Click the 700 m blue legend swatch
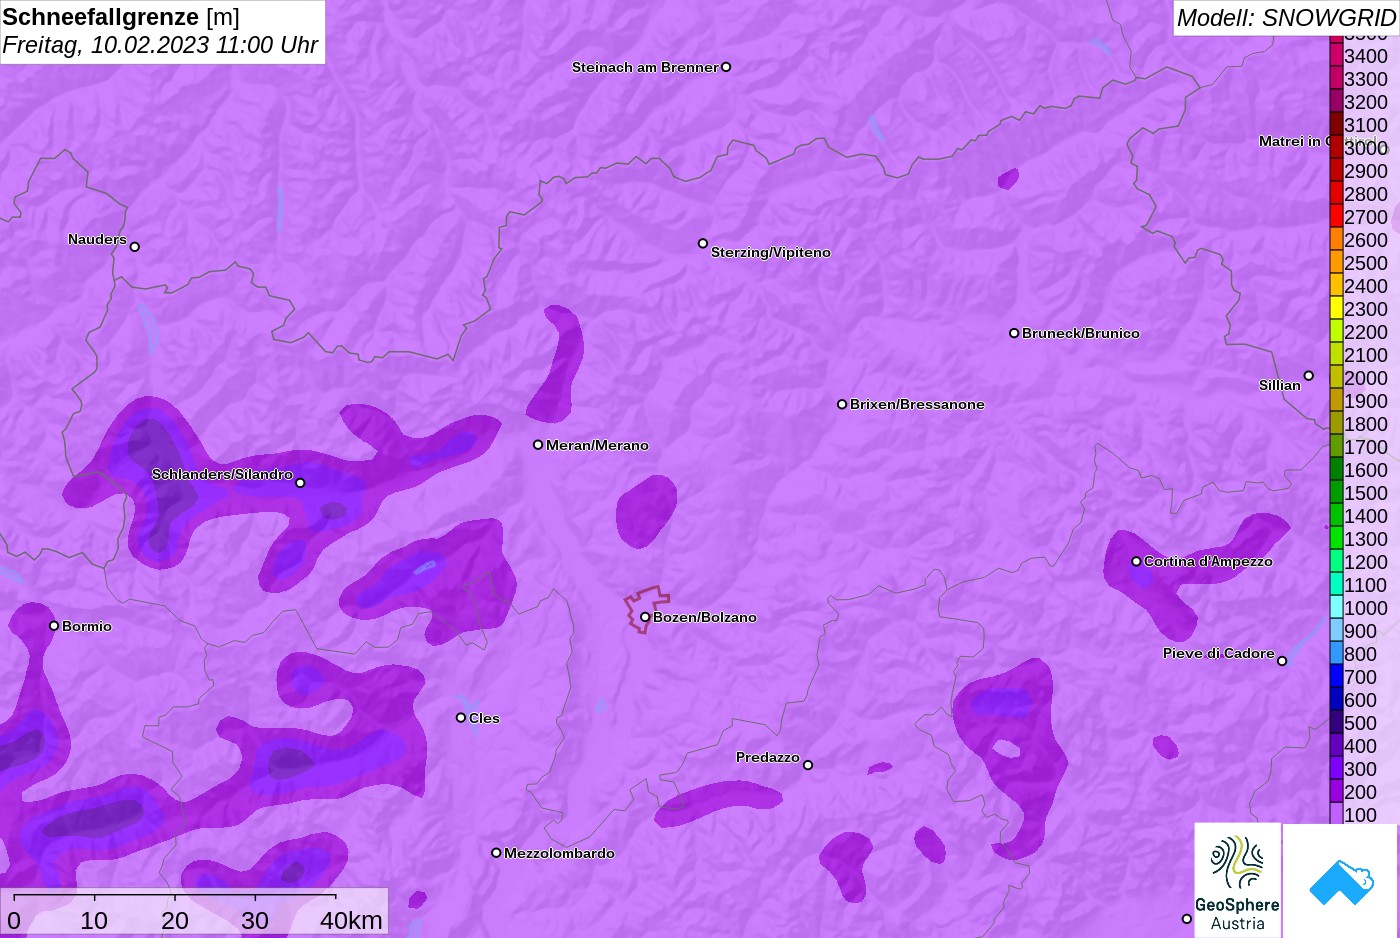The height and width of the screenshot is (938, 1400). [x=1336, y=676]
